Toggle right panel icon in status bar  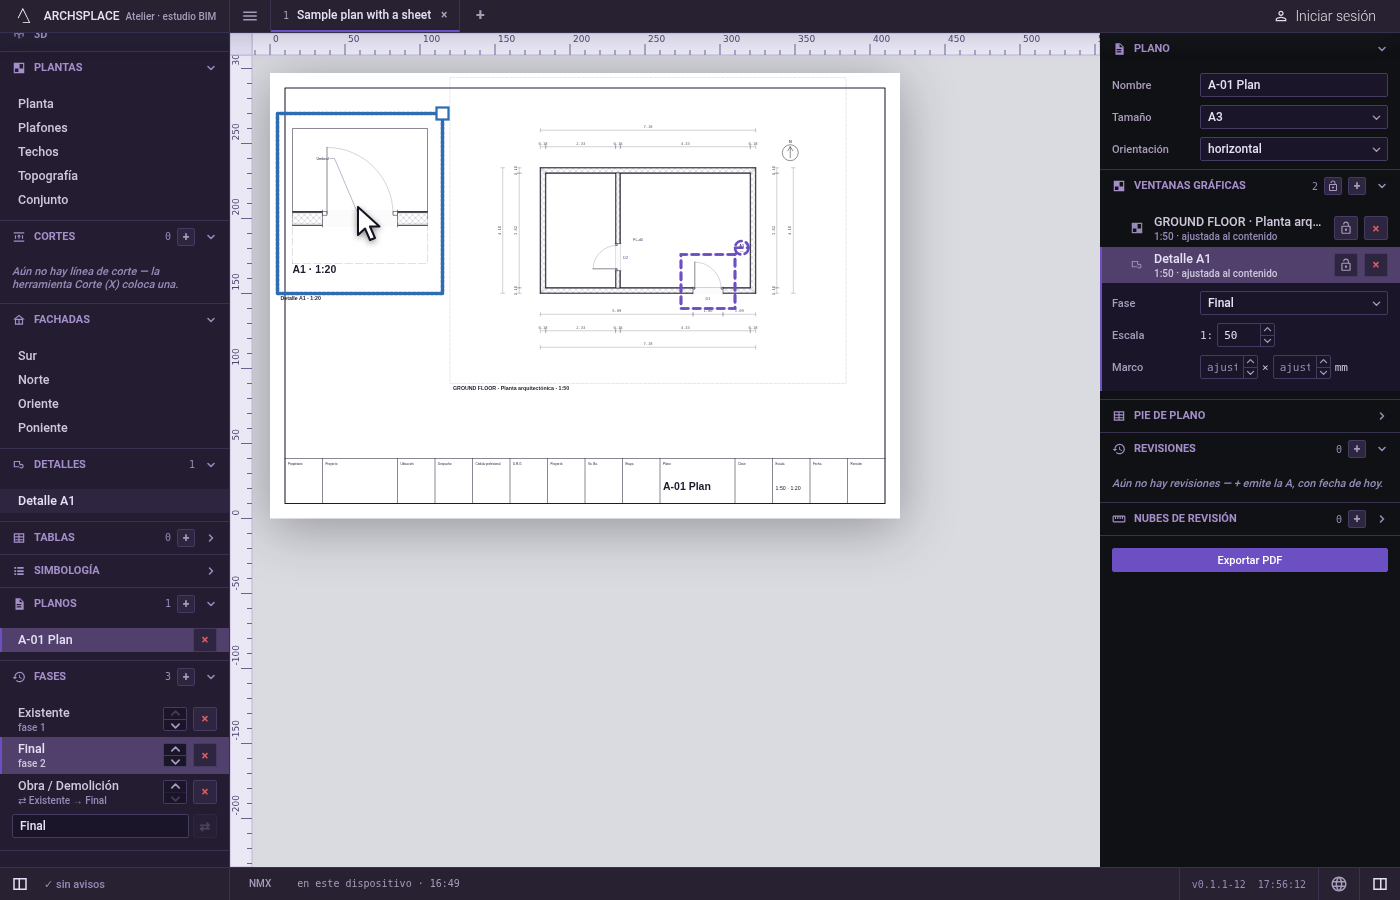1380,884
